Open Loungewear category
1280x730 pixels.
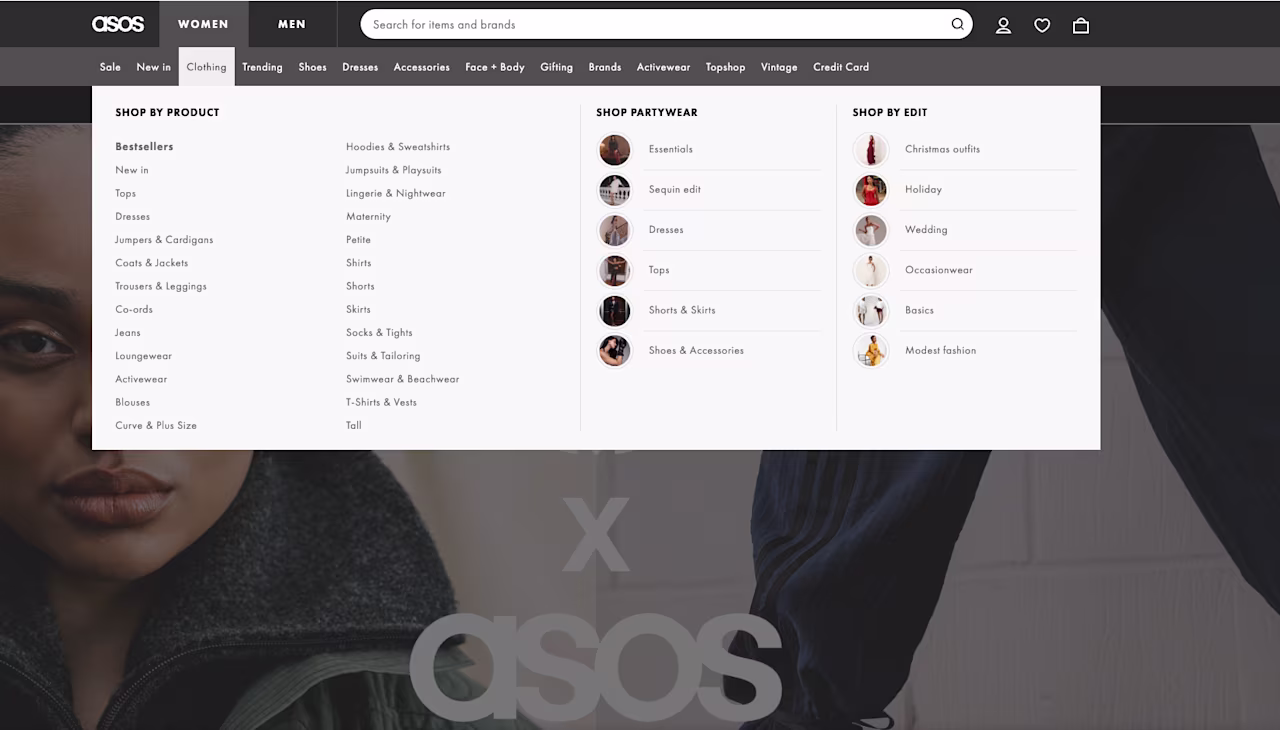pyautogui.click(x=144, y=356)
